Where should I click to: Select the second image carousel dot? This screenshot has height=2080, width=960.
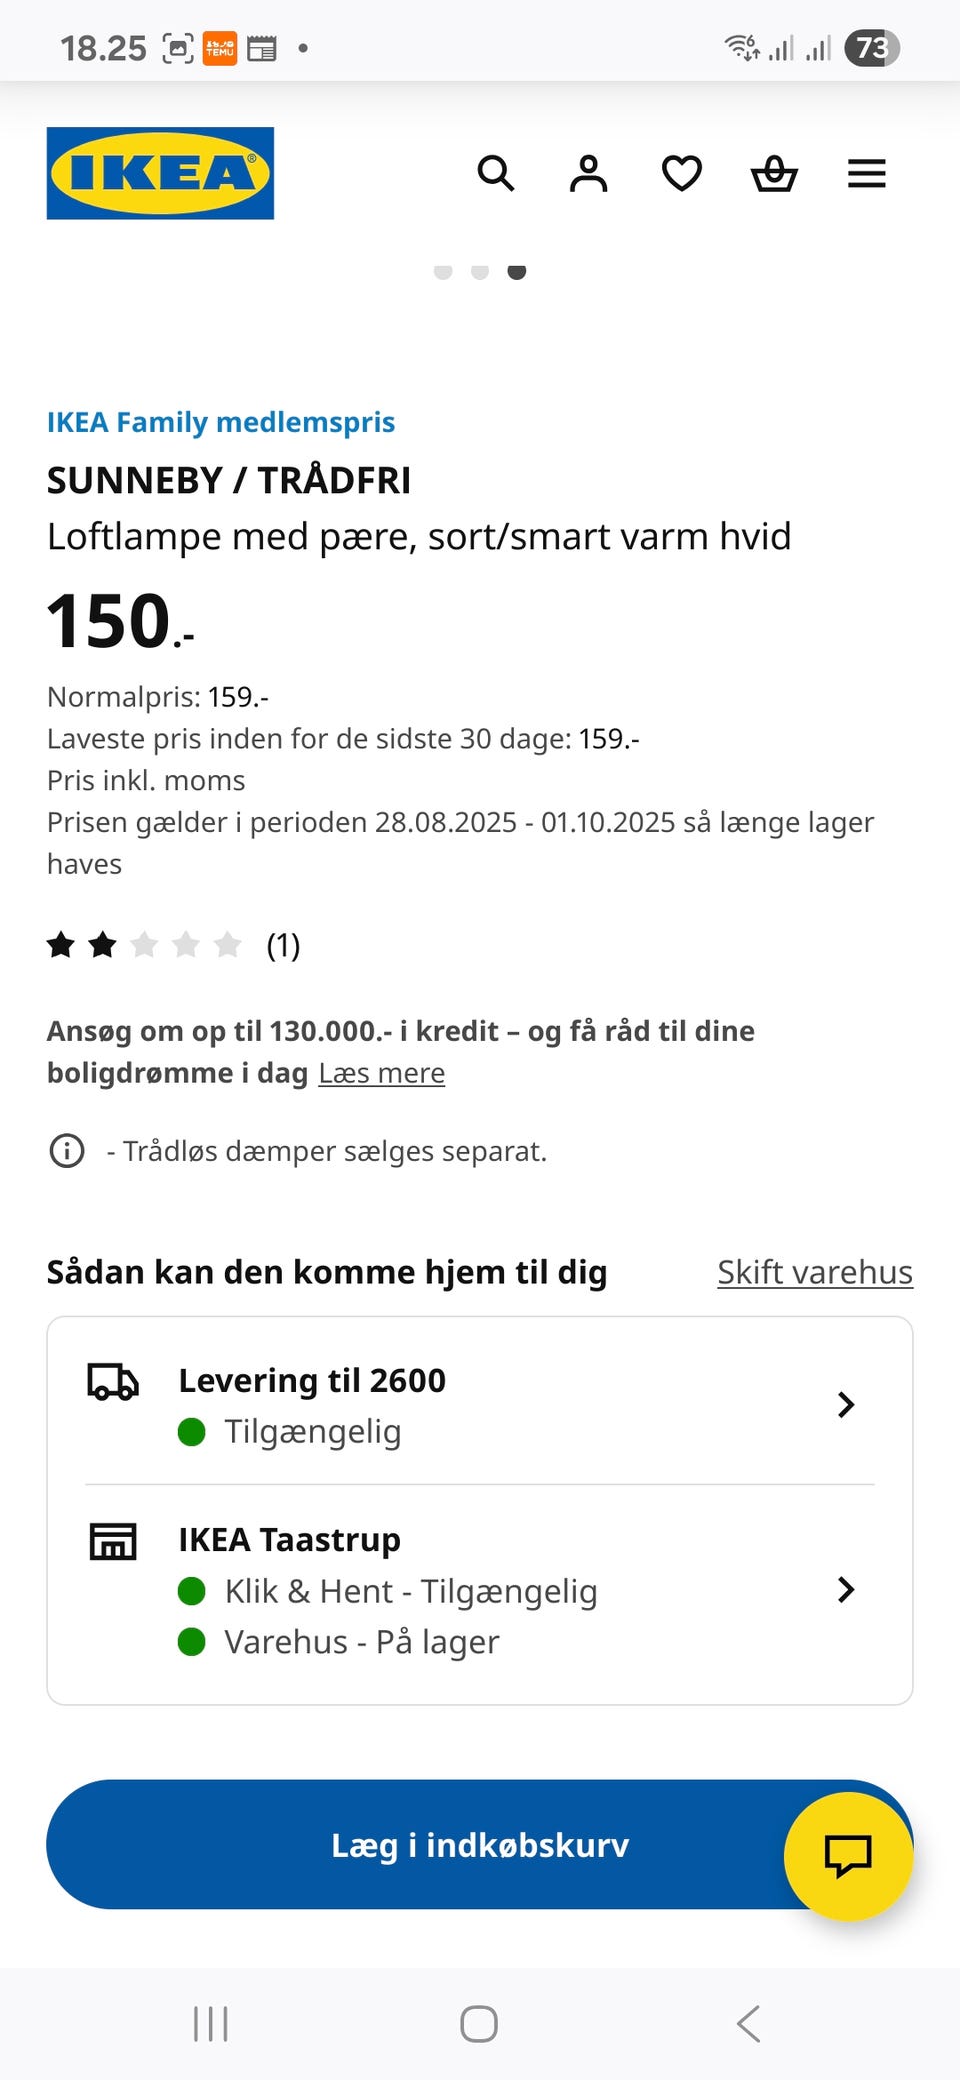tap(480, 271)
